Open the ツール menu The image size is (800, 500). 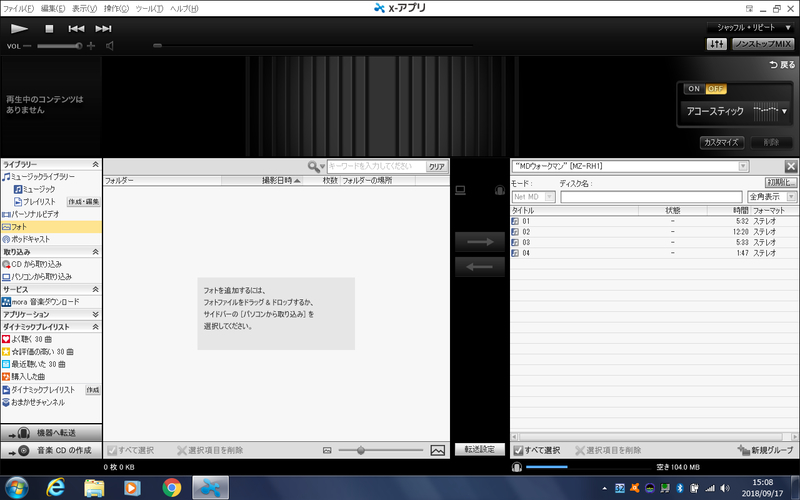pos(149,8)
